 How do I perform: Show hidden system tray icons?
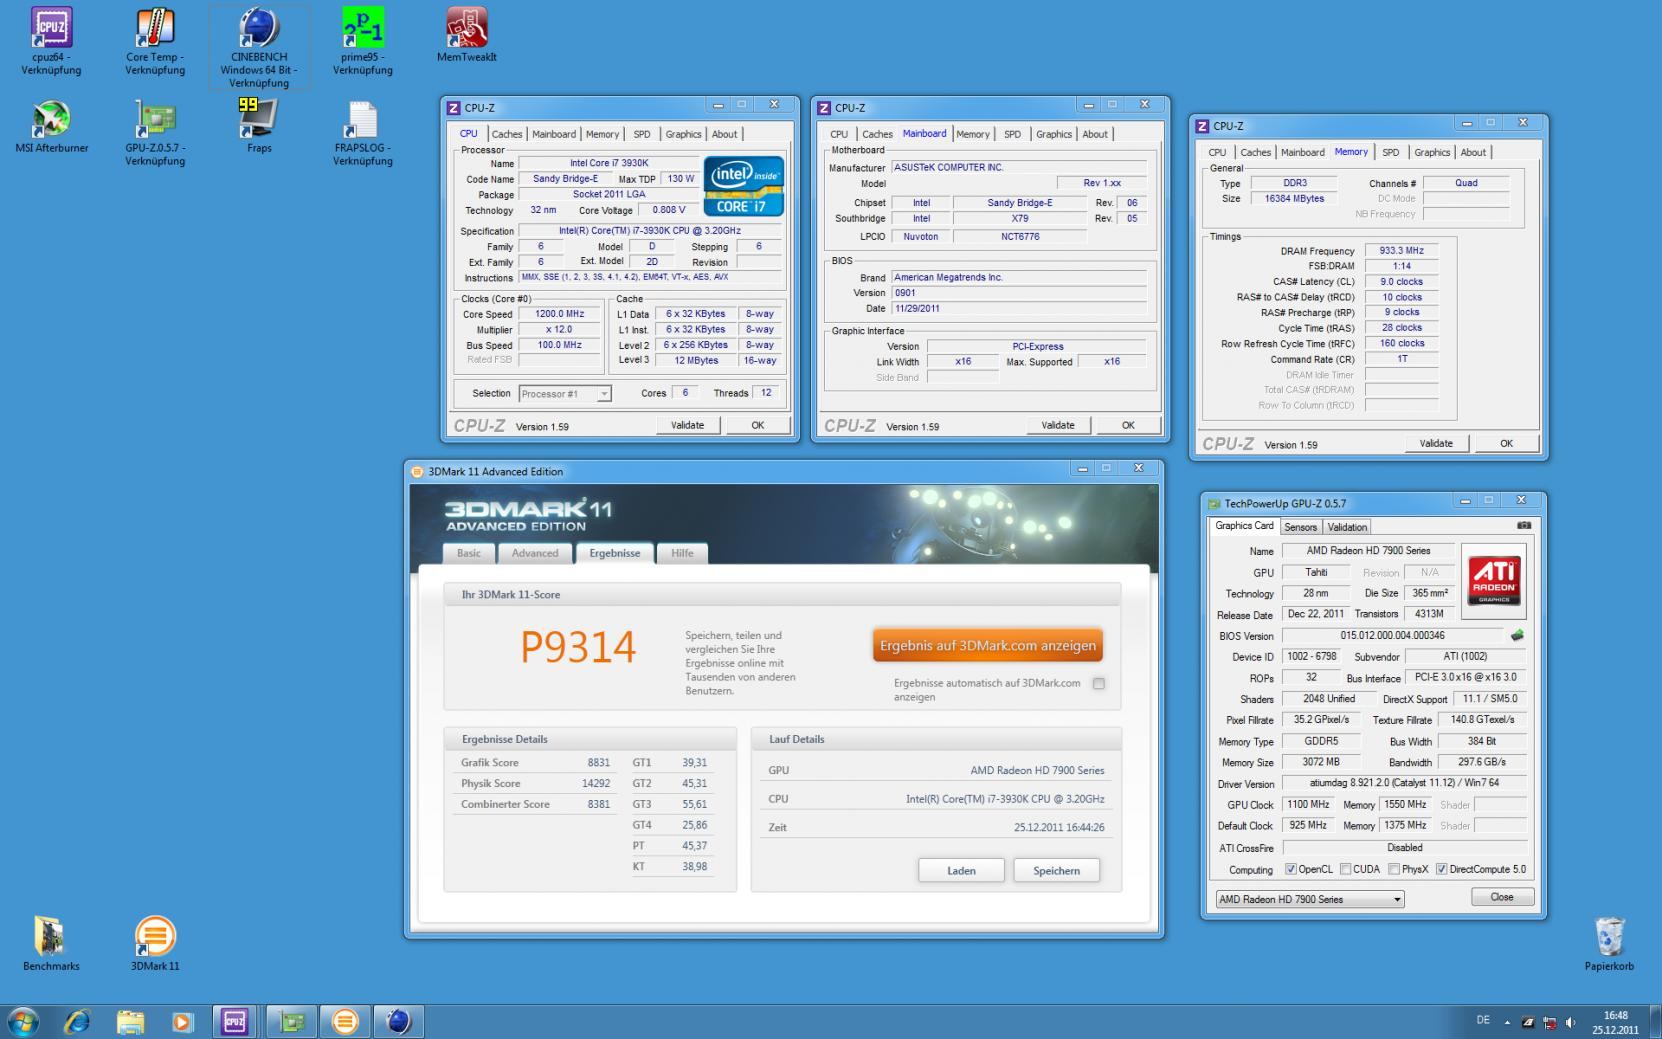click(1507, 1023)
